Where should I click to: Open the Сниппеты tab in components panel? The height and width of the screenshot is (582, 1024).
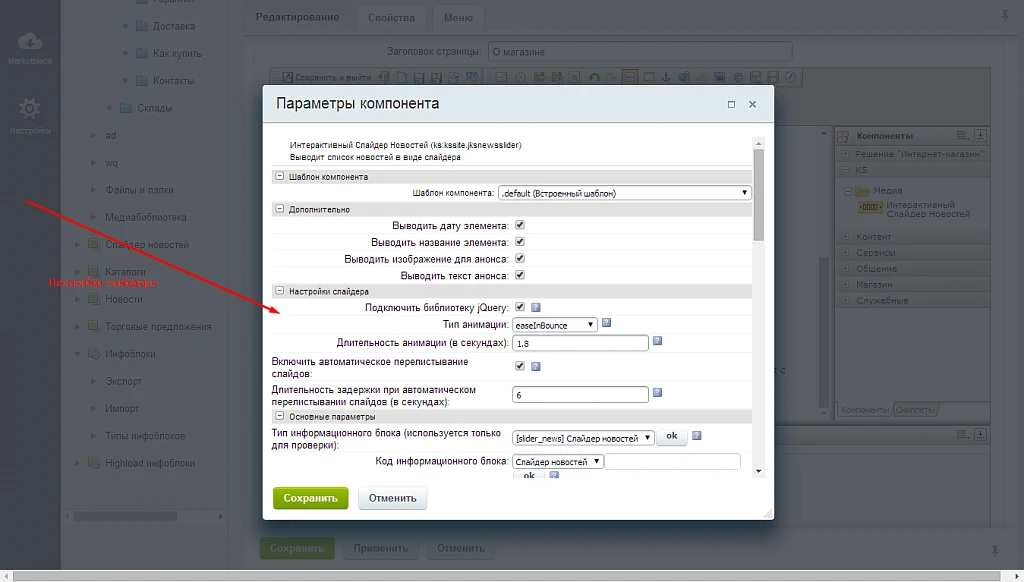coord(914,410)
